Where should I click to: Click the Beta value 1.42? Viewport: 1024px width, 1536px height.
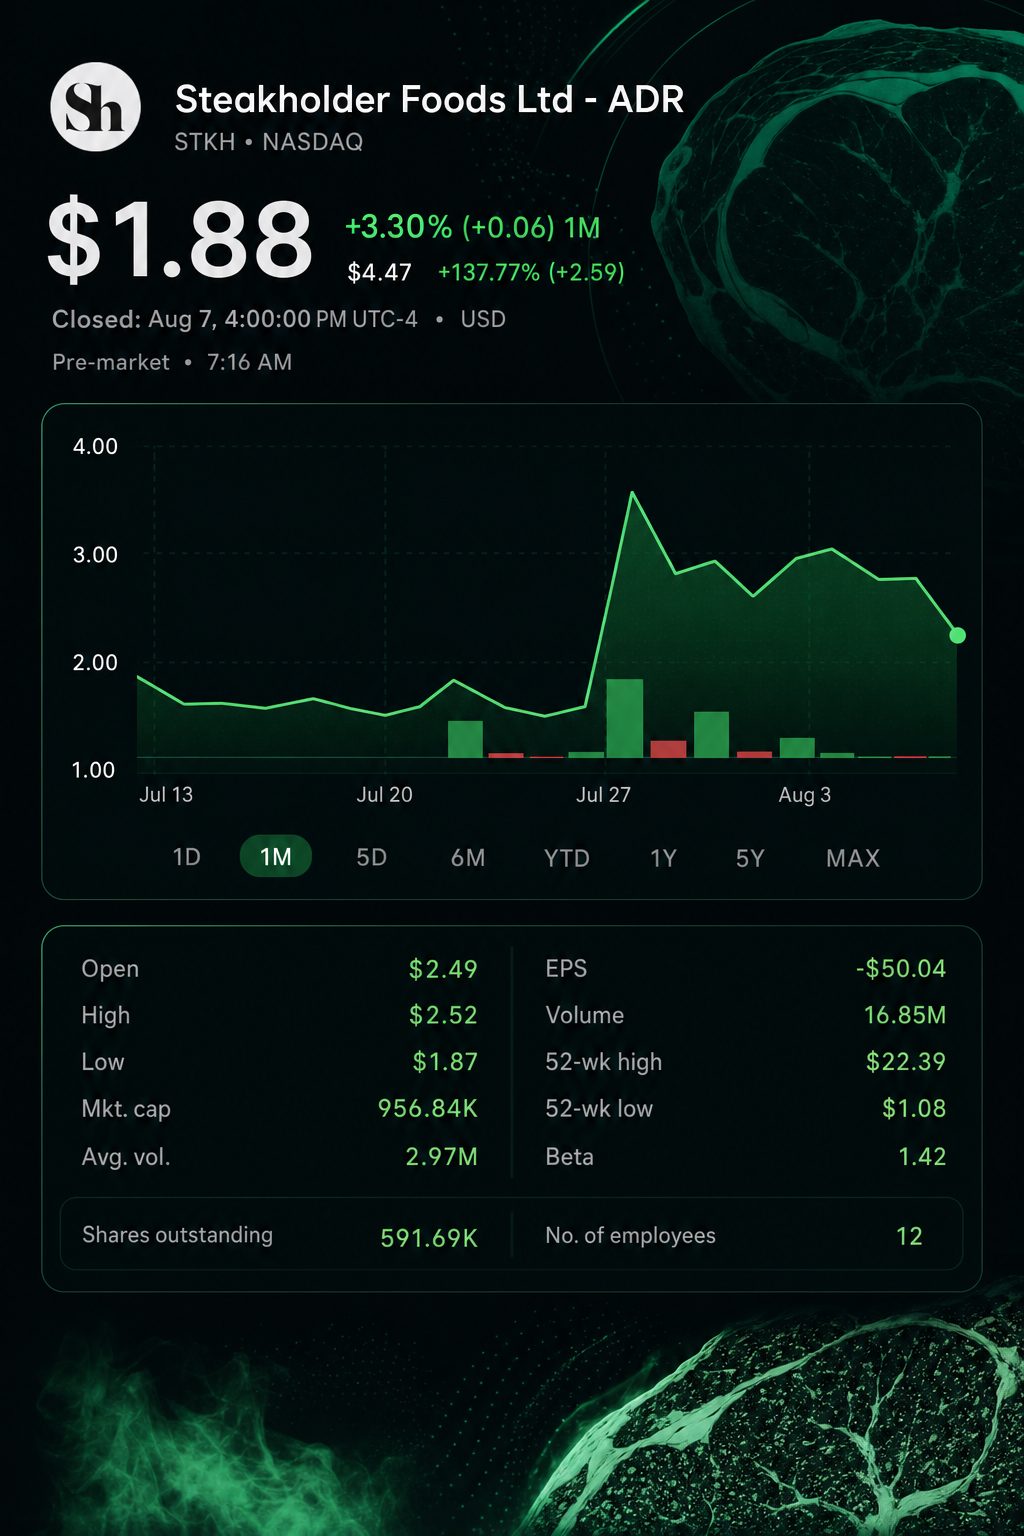[921, 1156]
